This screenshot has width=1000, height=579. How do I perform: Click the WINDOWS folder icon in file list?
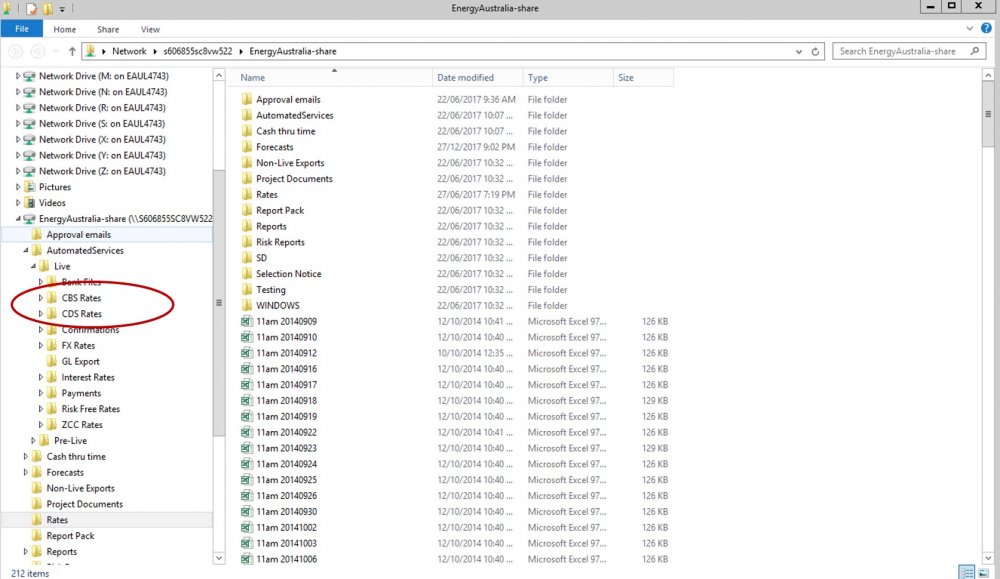(x=247, y=305)
